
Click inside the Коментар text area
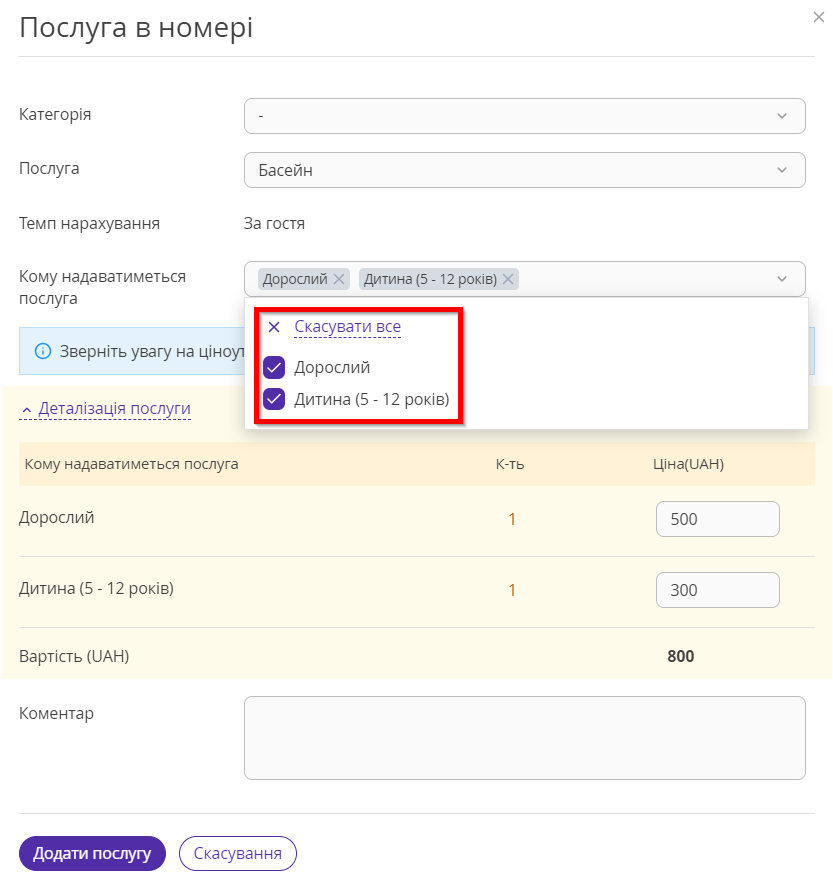tap(524, 738)
